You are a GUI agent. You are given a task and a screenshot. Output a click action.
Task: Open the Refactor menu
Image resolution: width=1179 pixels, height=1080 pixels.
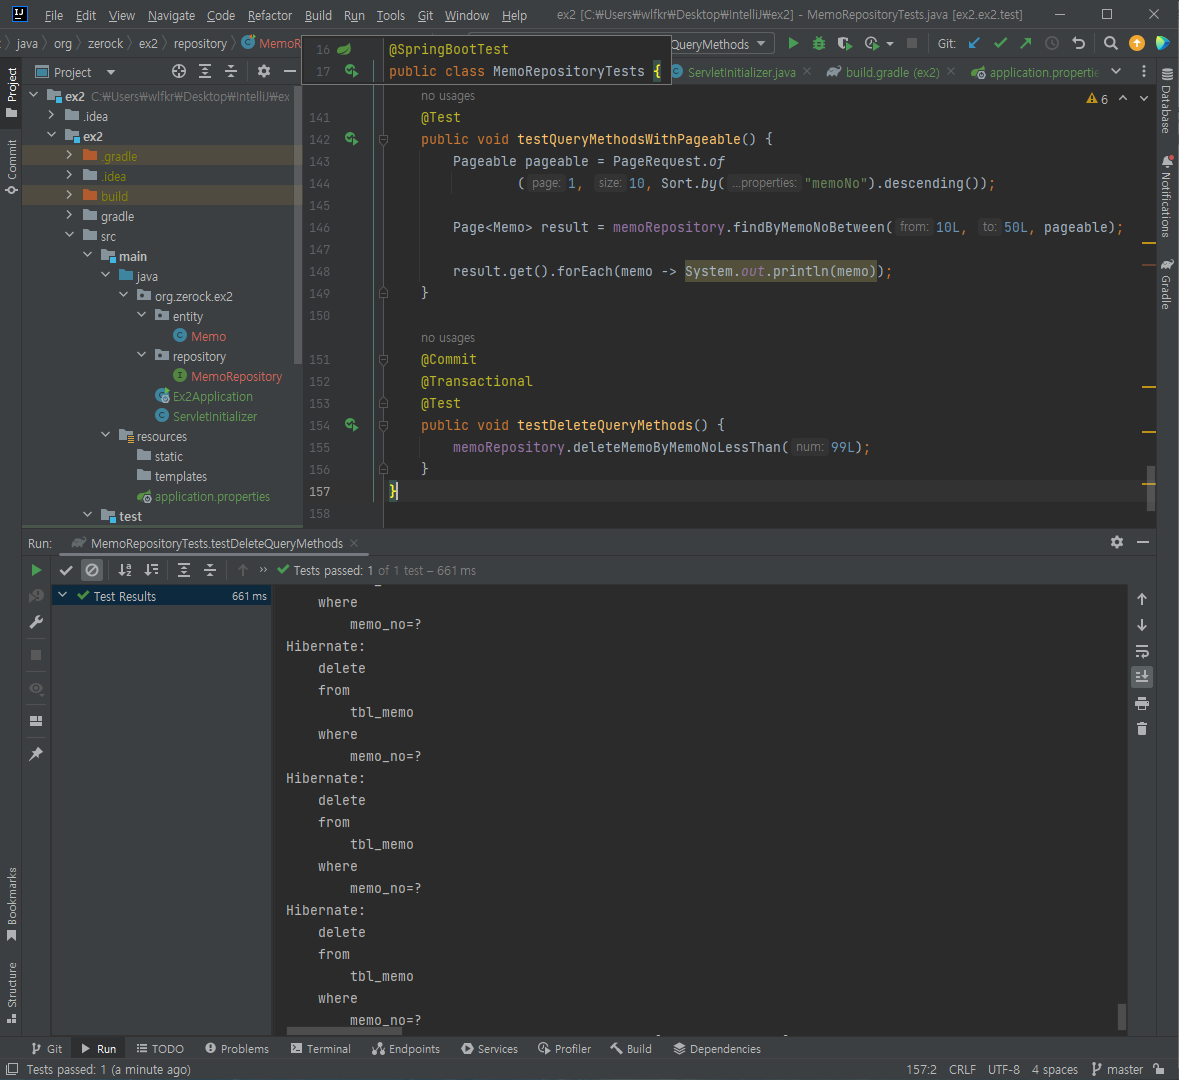click(270, 15)
